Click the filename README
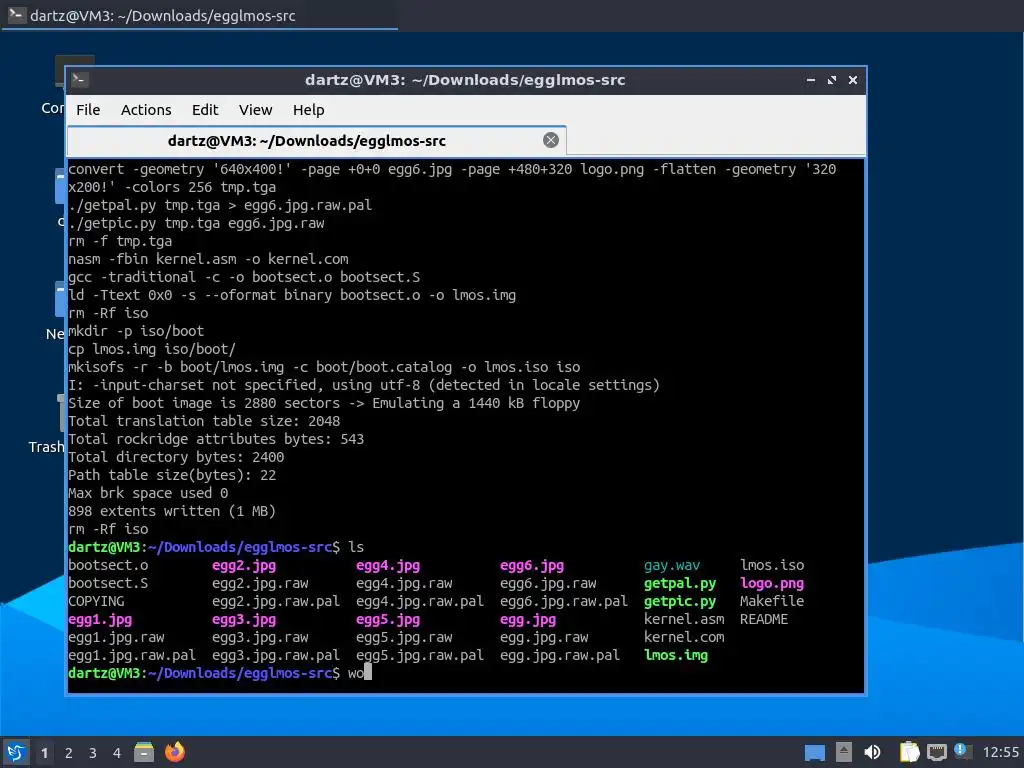 764,619
